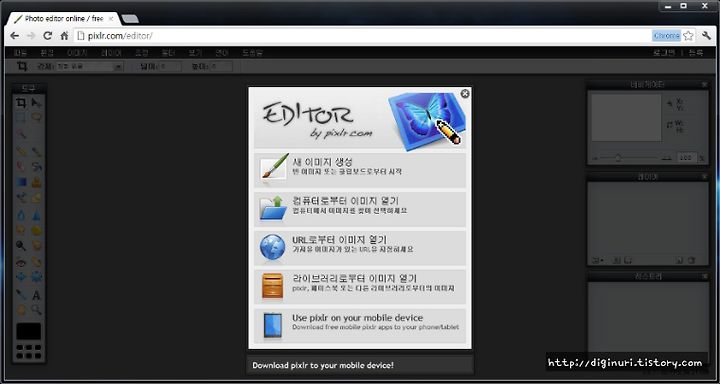The image size is (720, 384).
Task: Select the Brush tool
Action: [x=37, y=151]
